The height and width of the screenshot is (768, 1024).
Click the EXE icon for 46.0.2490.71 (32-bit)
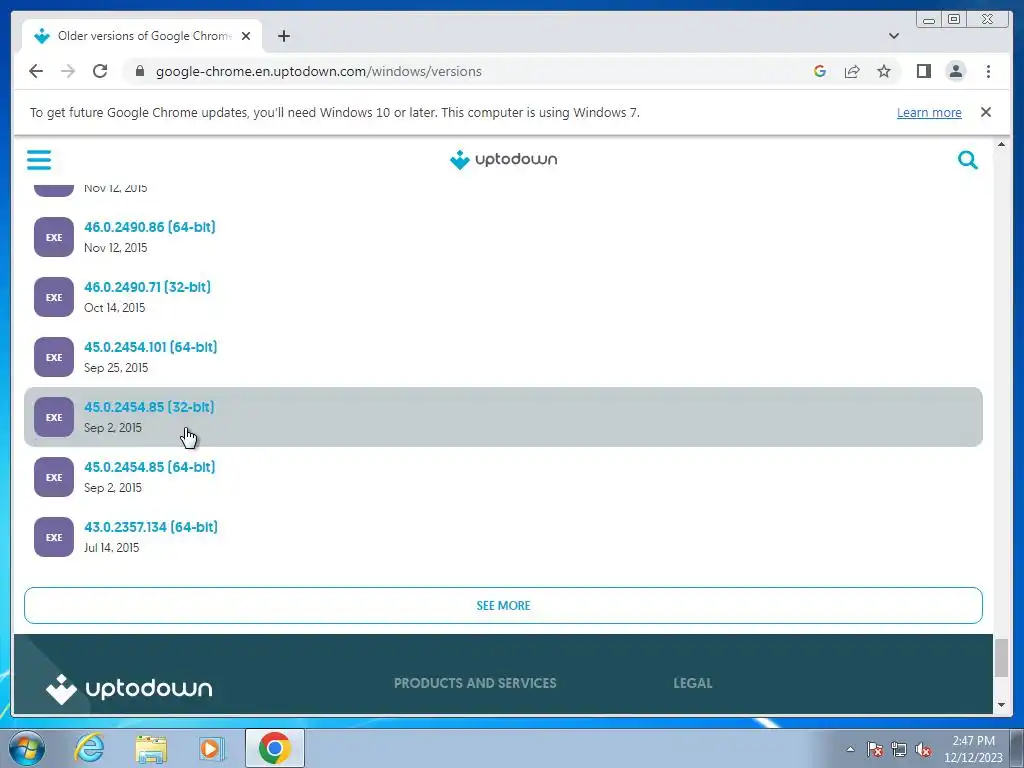[54, 297]
